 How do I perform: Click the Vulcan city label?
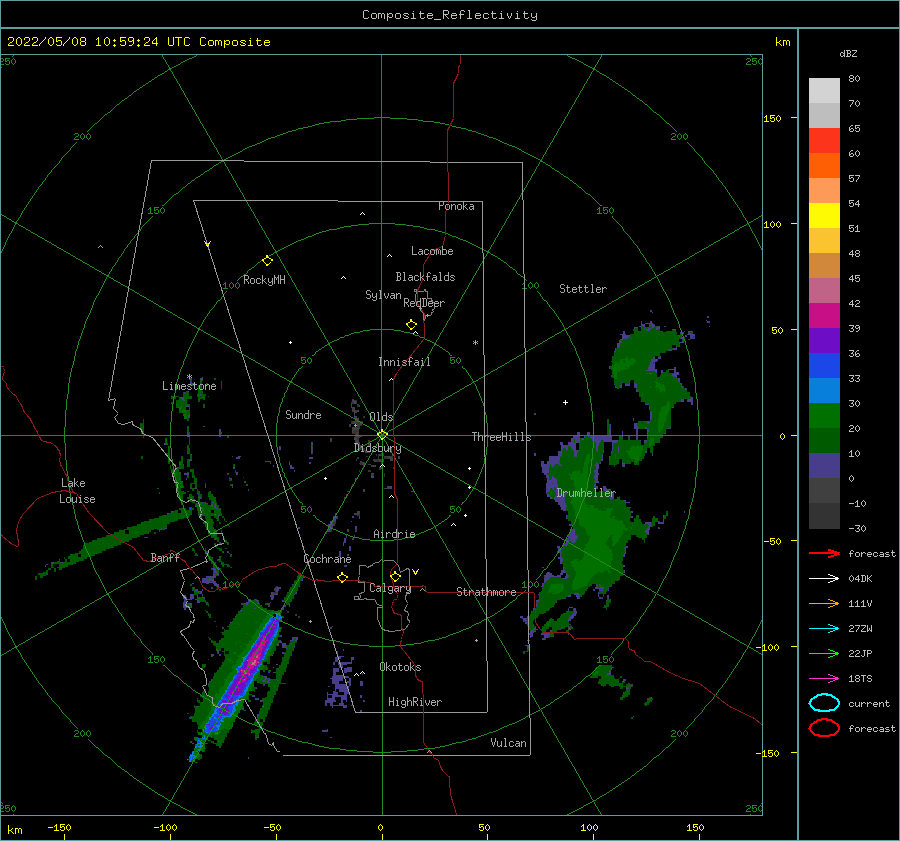coord(509,743)
